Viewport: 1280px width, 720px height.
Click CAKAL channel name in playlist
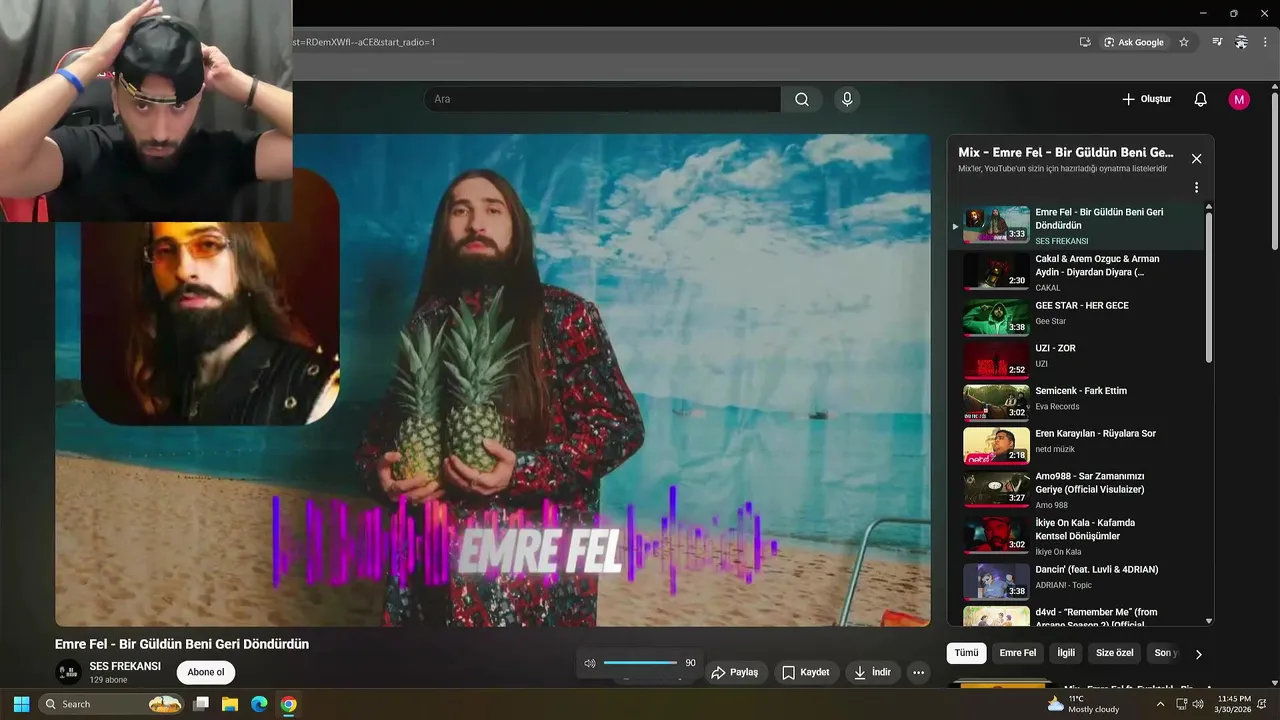(1048, 288)
